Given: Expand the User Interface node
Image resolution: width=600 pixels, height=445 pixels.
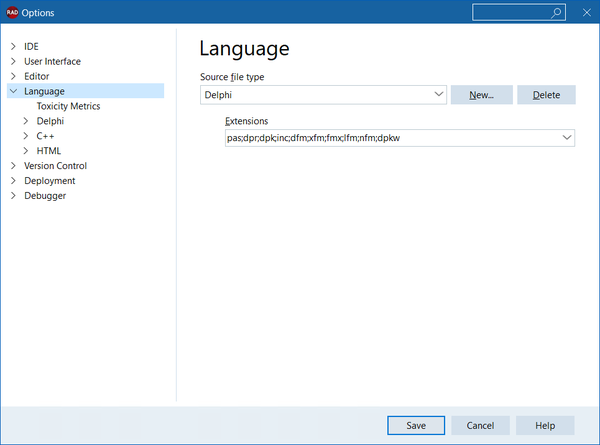Looking at the screenshot, I should [13, 61].
